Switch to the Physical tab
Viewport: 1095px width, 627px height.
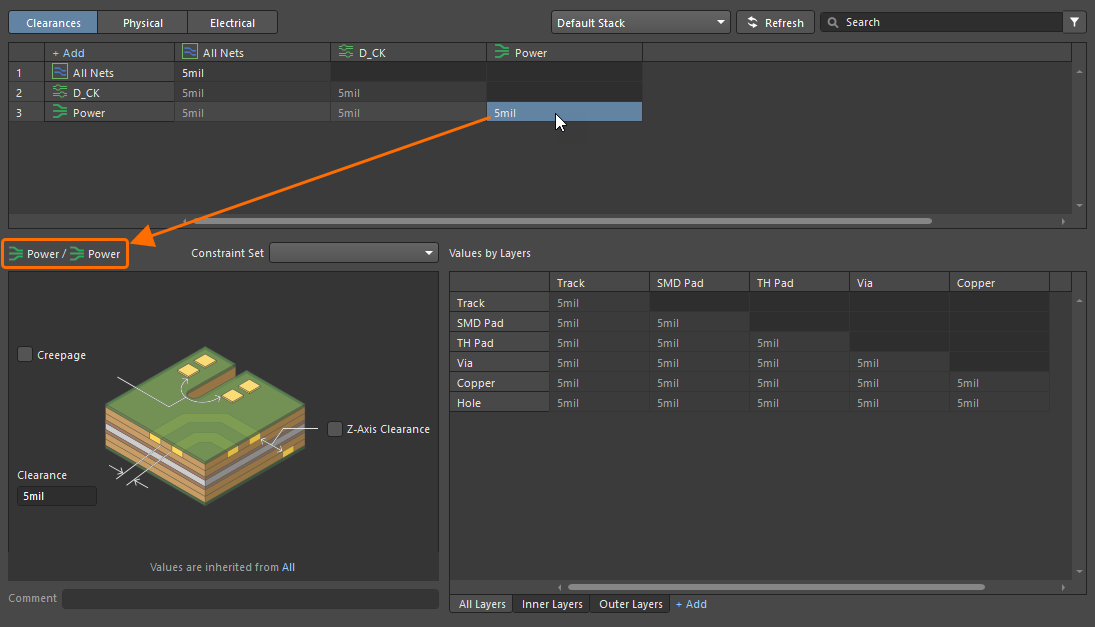point(142,22)
